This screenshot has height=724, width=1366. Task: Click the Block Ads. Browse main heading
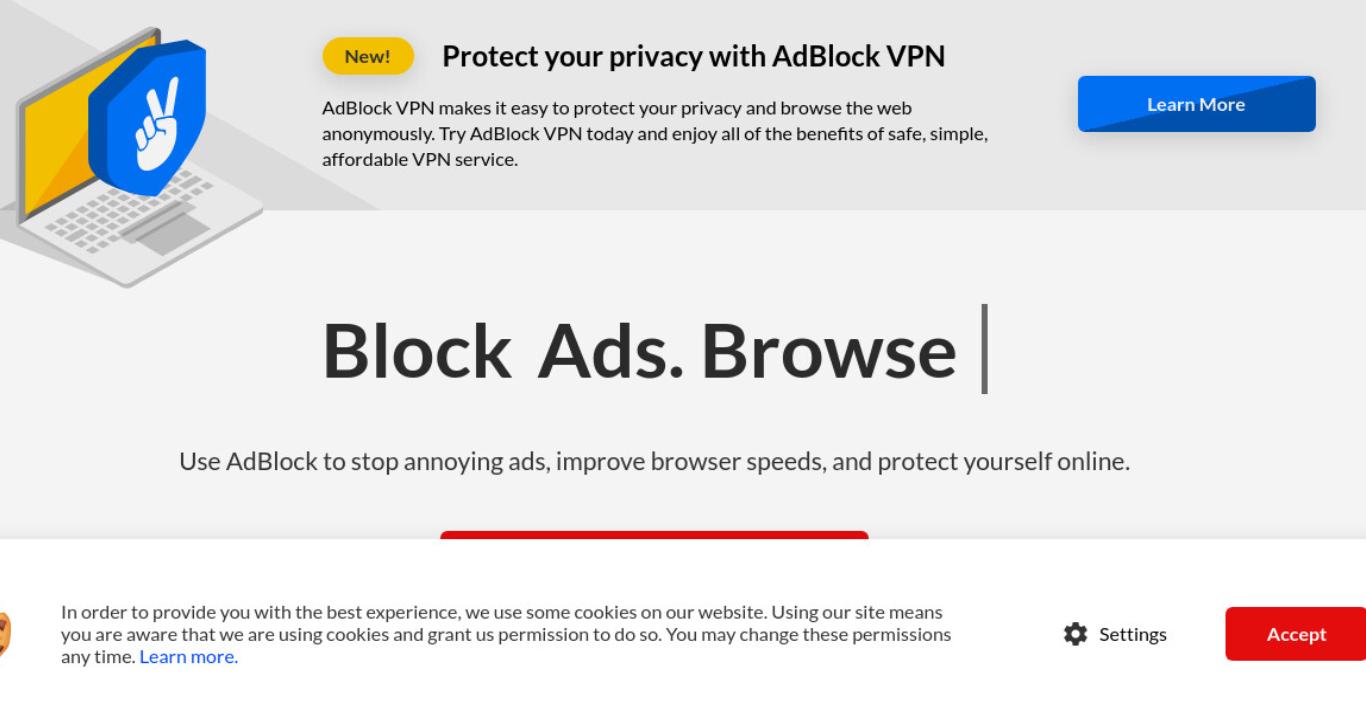(639, 351)
